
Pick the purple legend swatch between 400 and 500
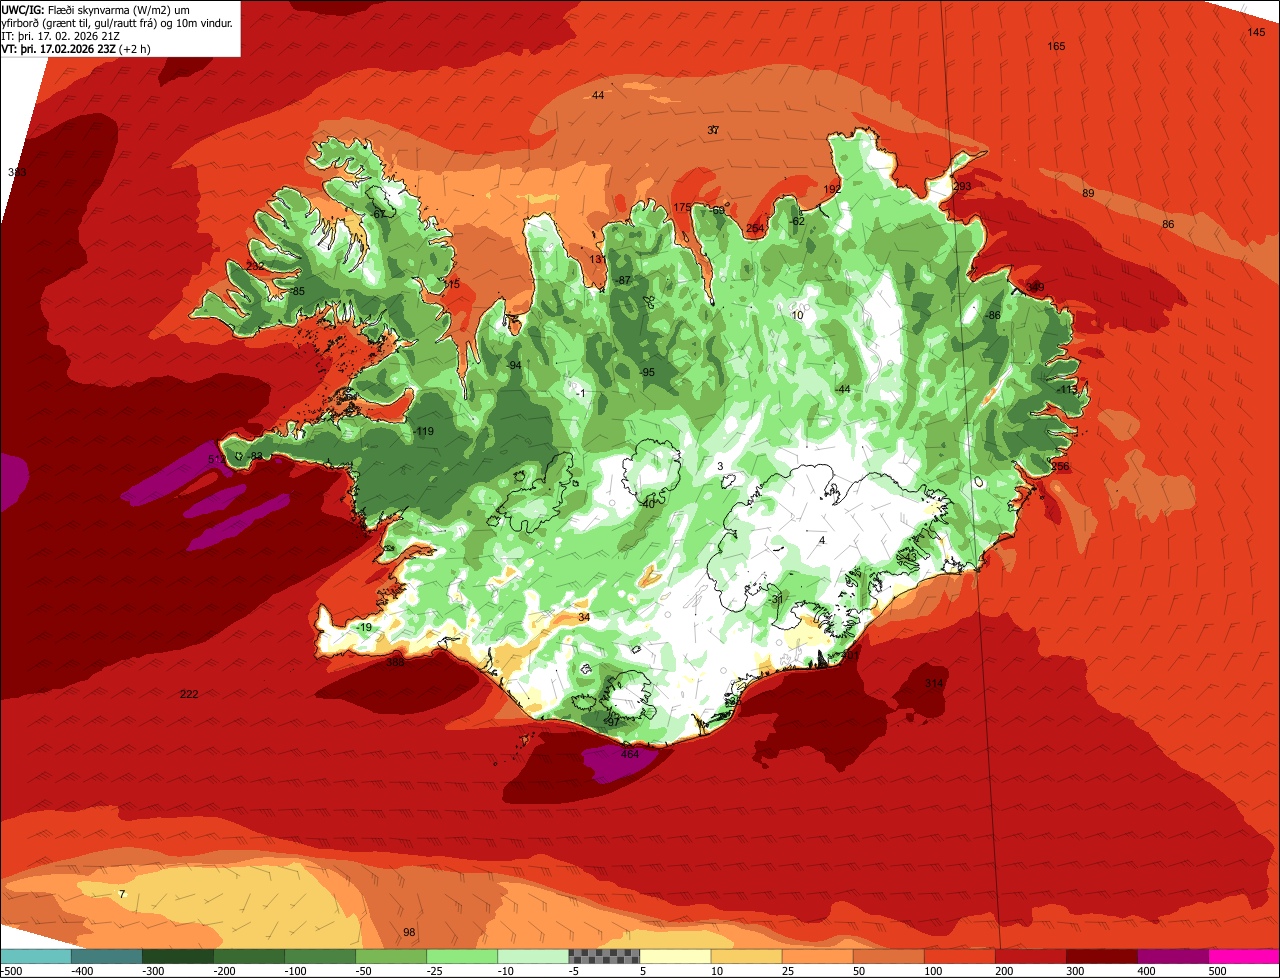(x=1173, y=956)
